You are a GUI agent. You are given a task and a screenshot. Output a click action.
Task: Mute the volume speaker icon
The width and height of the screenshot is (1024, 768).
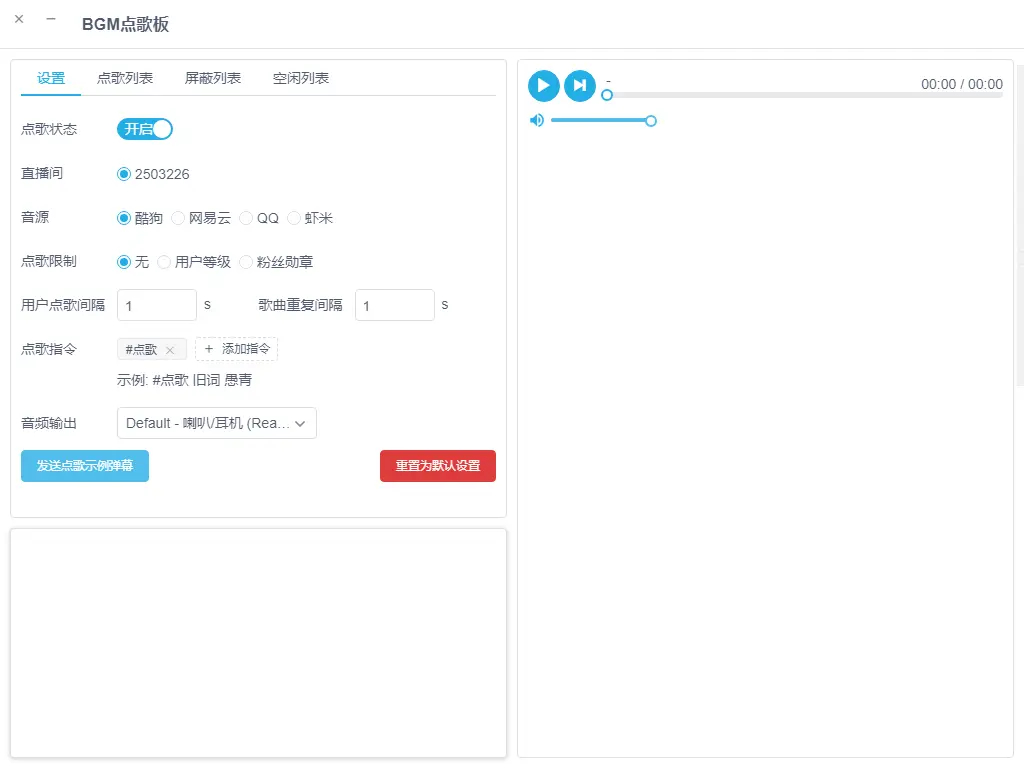tap(537, 120)
